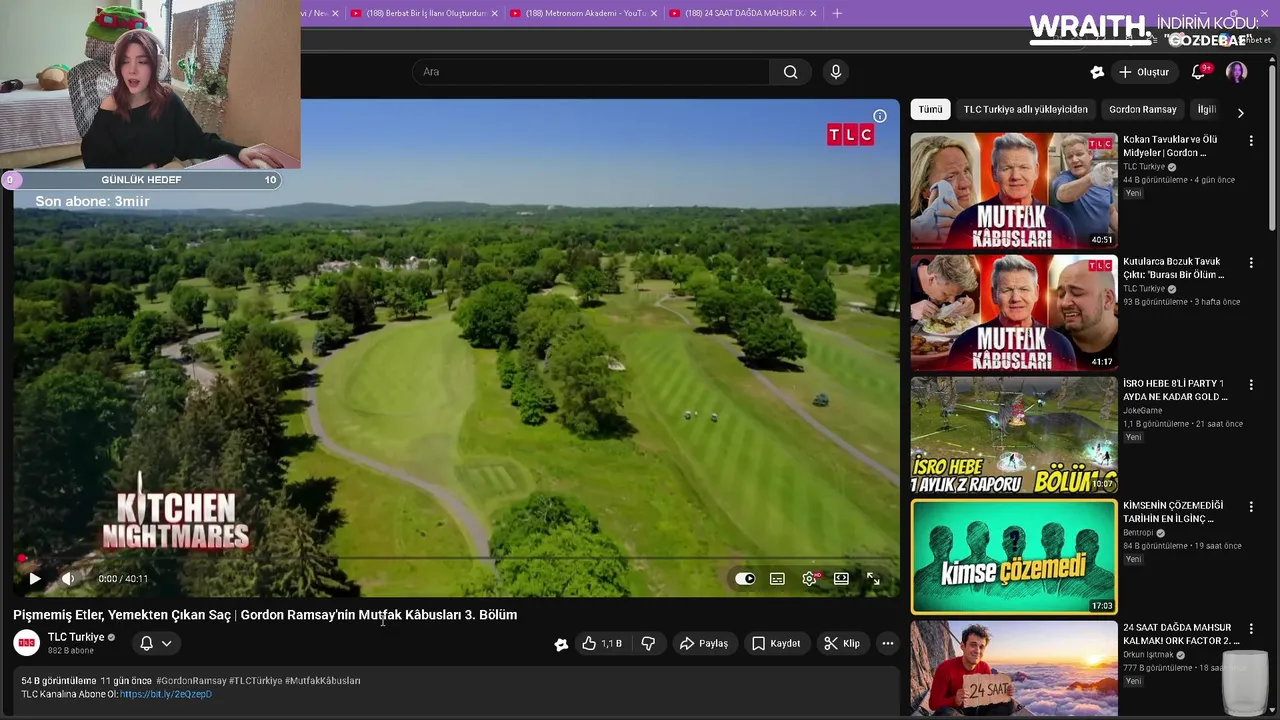Click the video progress bar
The width and height of the screenshot is (1280, 720).
[x=456, y=559]
